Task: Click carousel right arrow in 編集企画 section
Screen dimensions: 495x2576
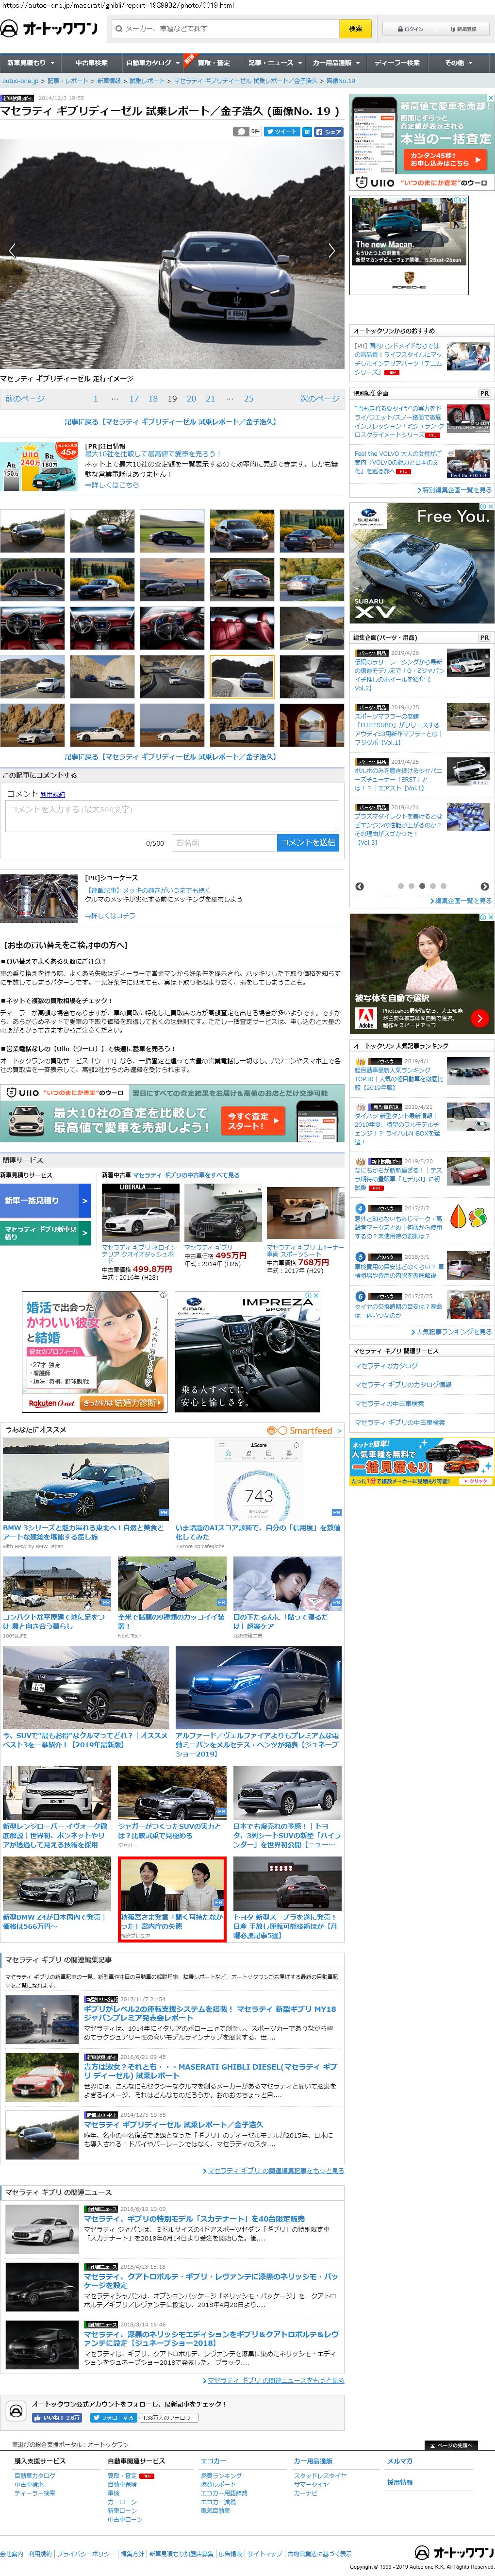Action: [484, 886]
